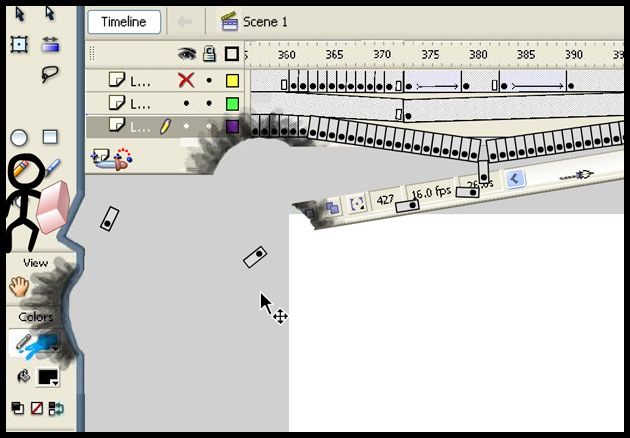Toggle outline view for all layers

click(x=232, y=54)
